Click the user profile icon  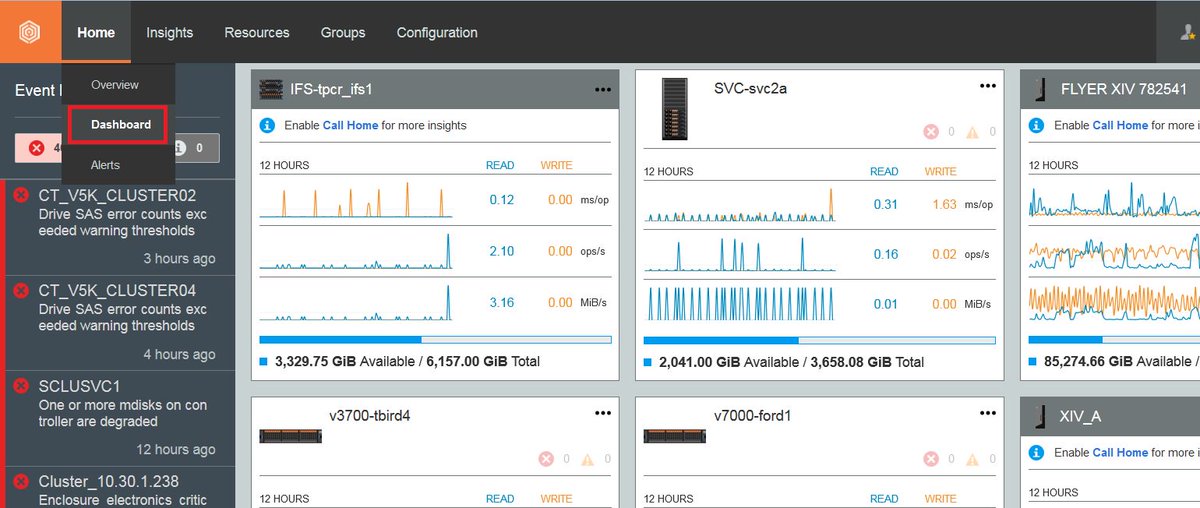click(1188, 32)
